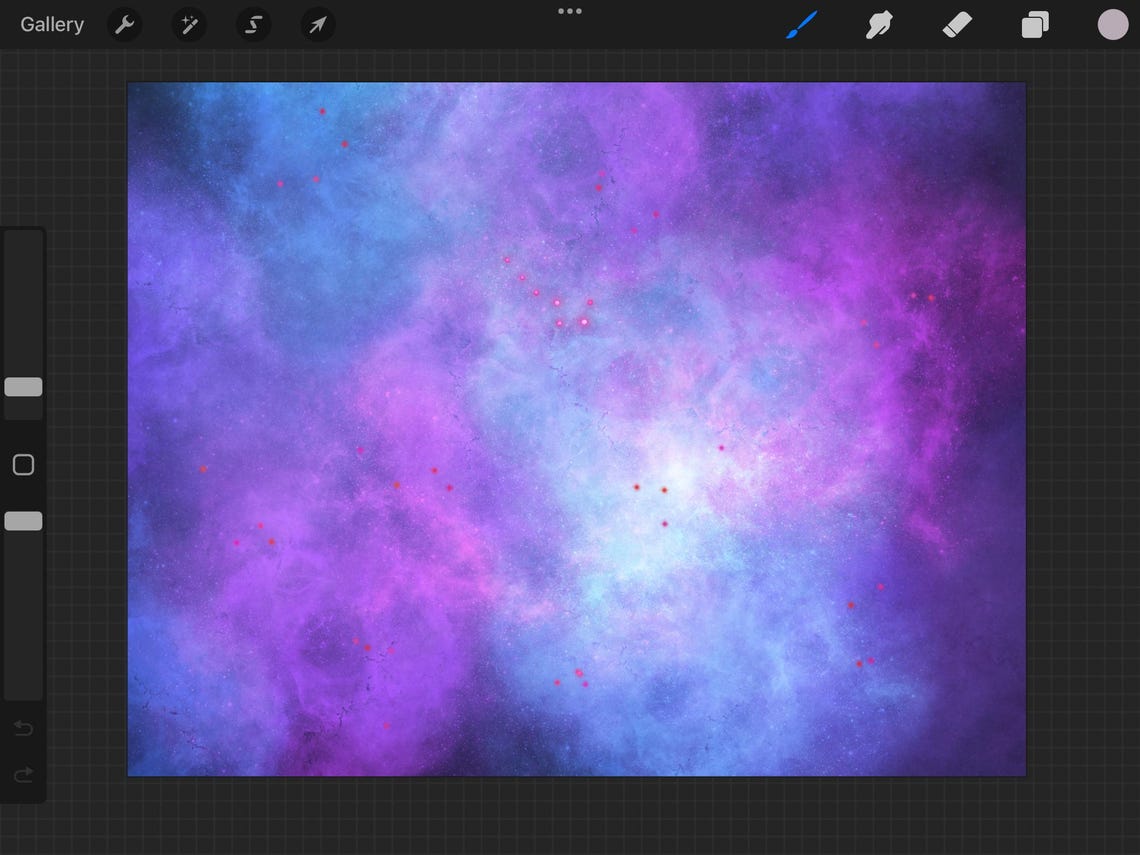Viewport: 1140px width, 855px height.
Task: Click the three-dot menu at top center
Action: pyautogui.click(x=569, y=11)
